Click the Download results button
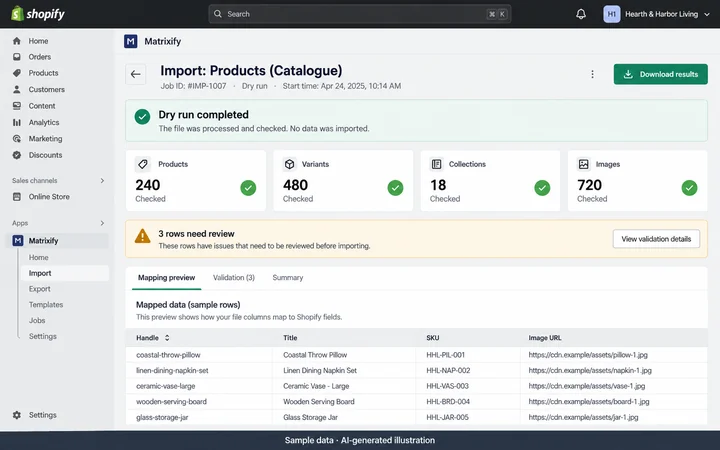Viewport: 720px width, 450px height. coord(660,74)
